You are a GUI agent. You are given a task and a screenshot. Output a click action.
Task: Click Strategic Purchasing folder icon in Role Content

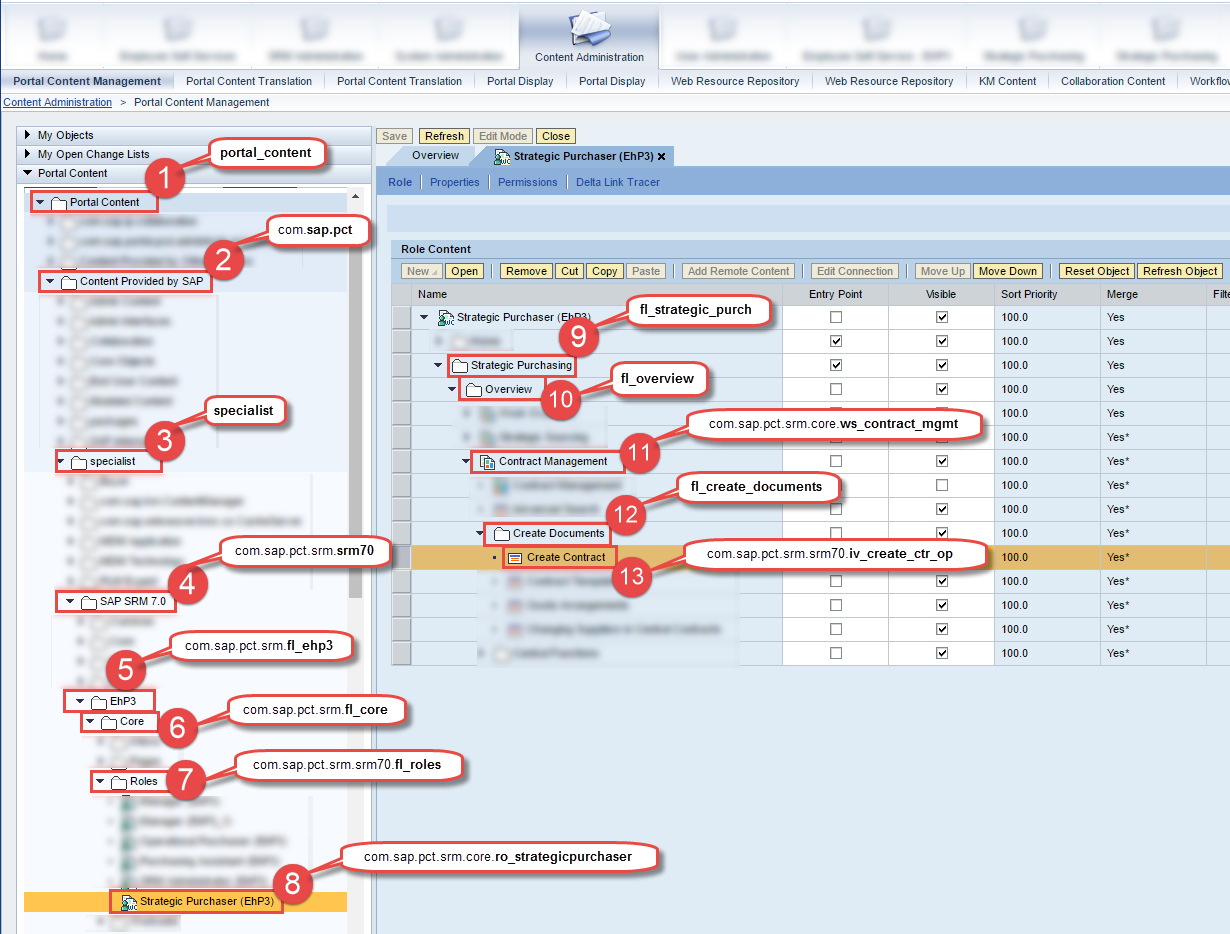460,366
